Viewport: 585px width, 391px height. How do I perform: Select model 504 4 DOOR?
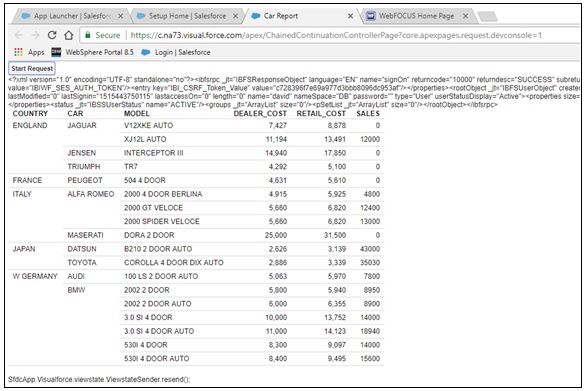coord(145,180)
